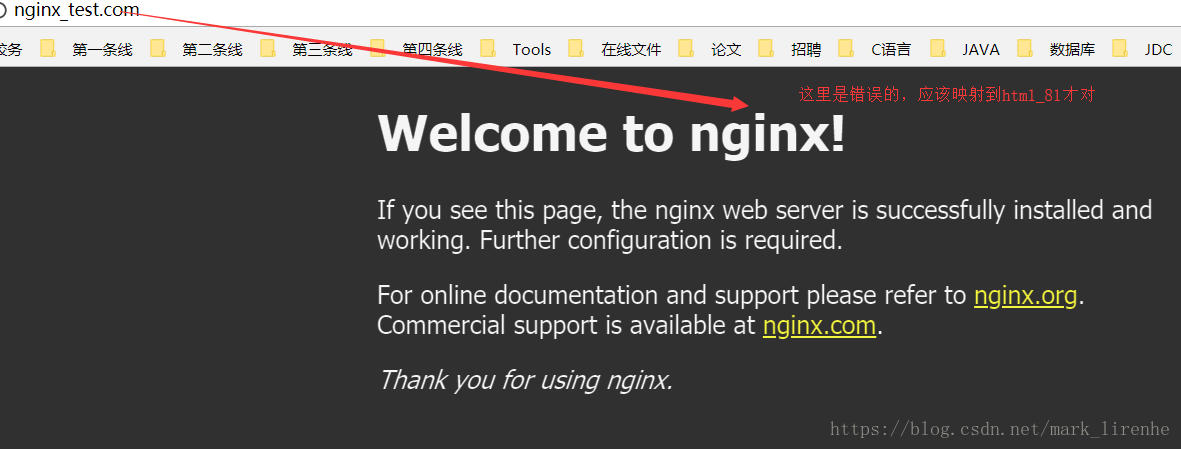This screenshot has height=449, width=1181.
Task: Open the C语言 bookmark folder
Action: [875, 50]
